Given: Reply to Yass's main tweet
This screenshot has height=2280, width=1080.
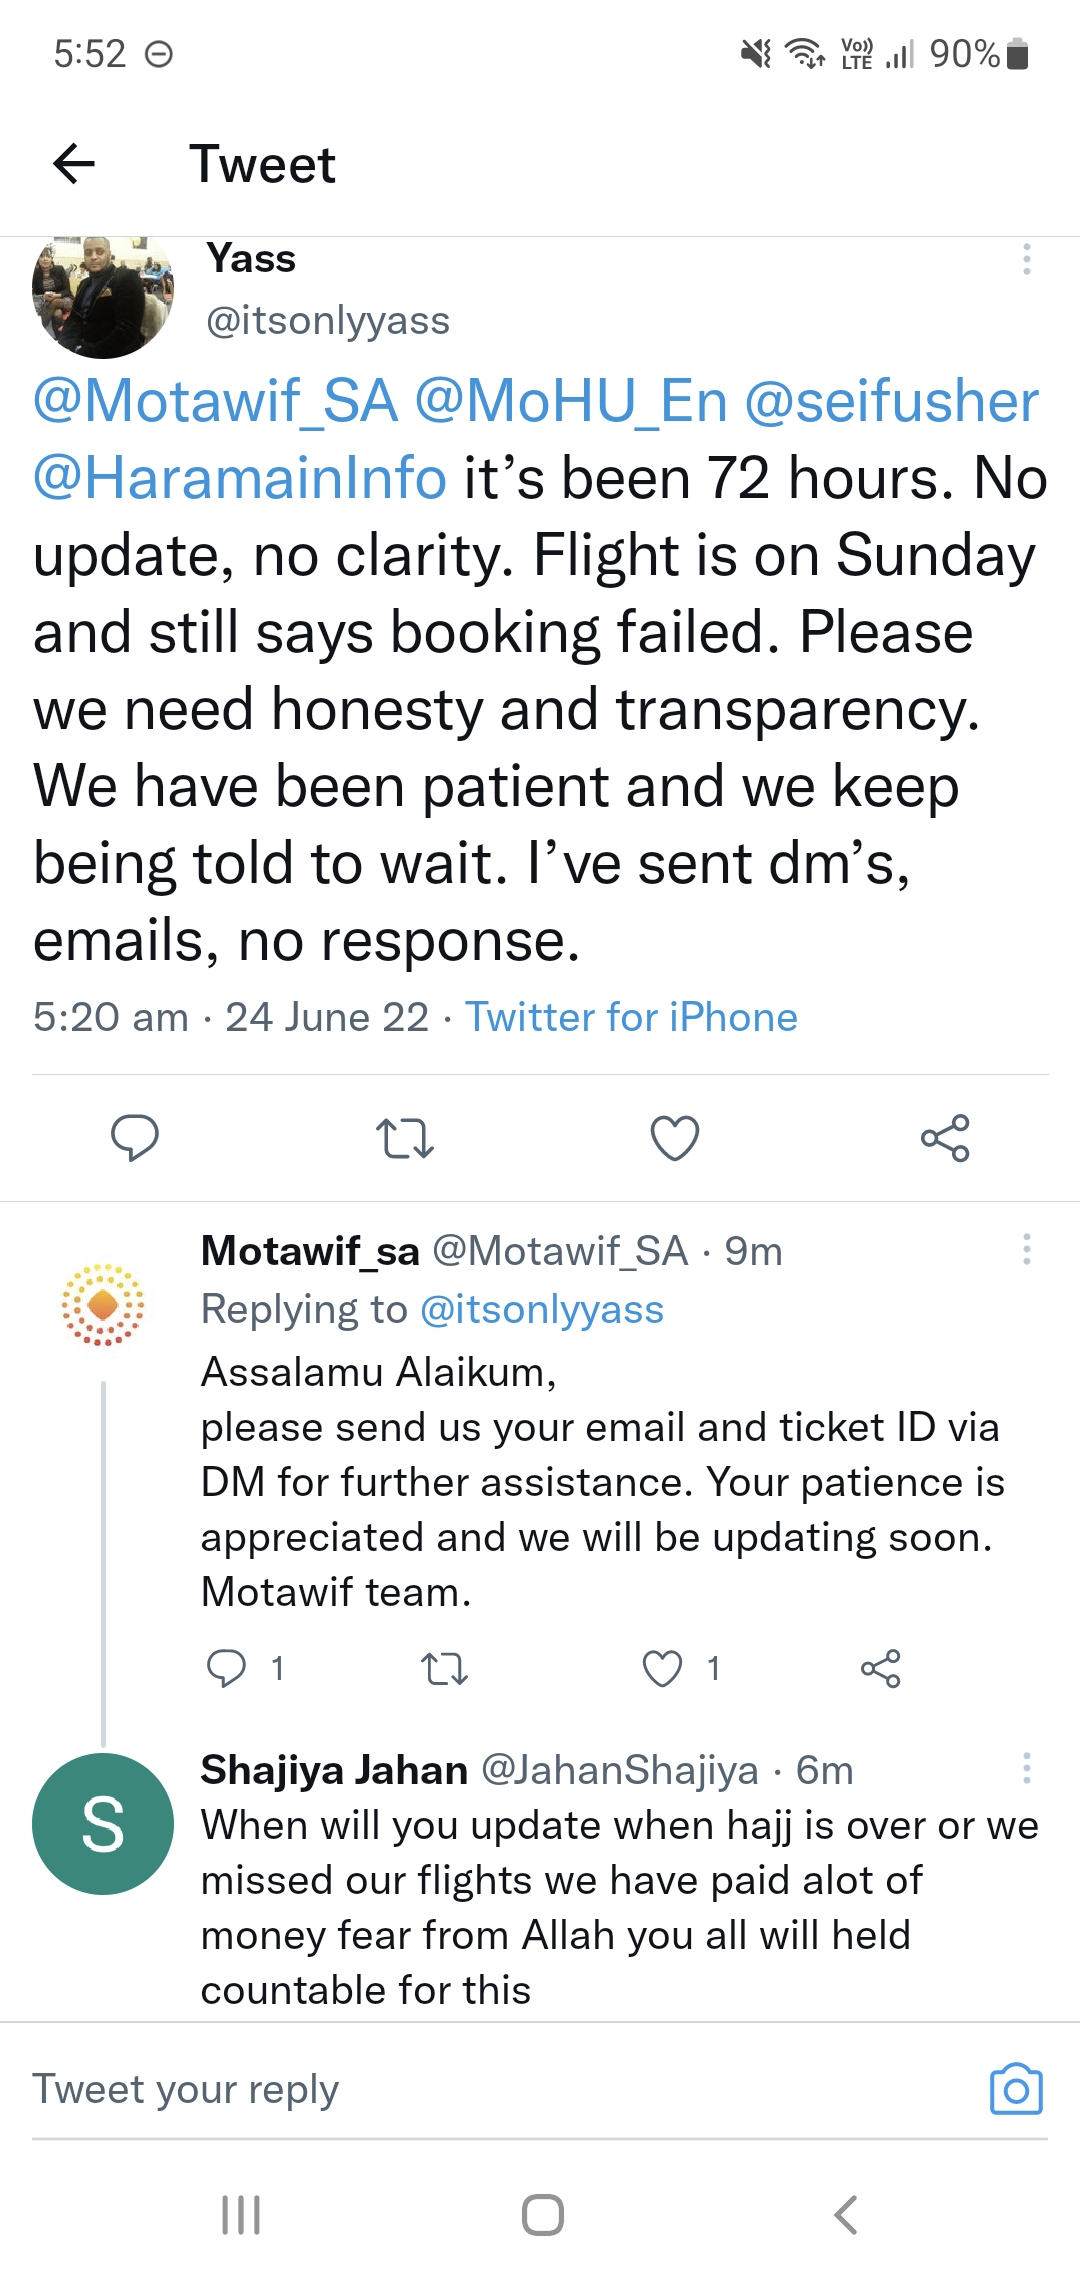Looking at the screenshot, I should (135, 1138).
